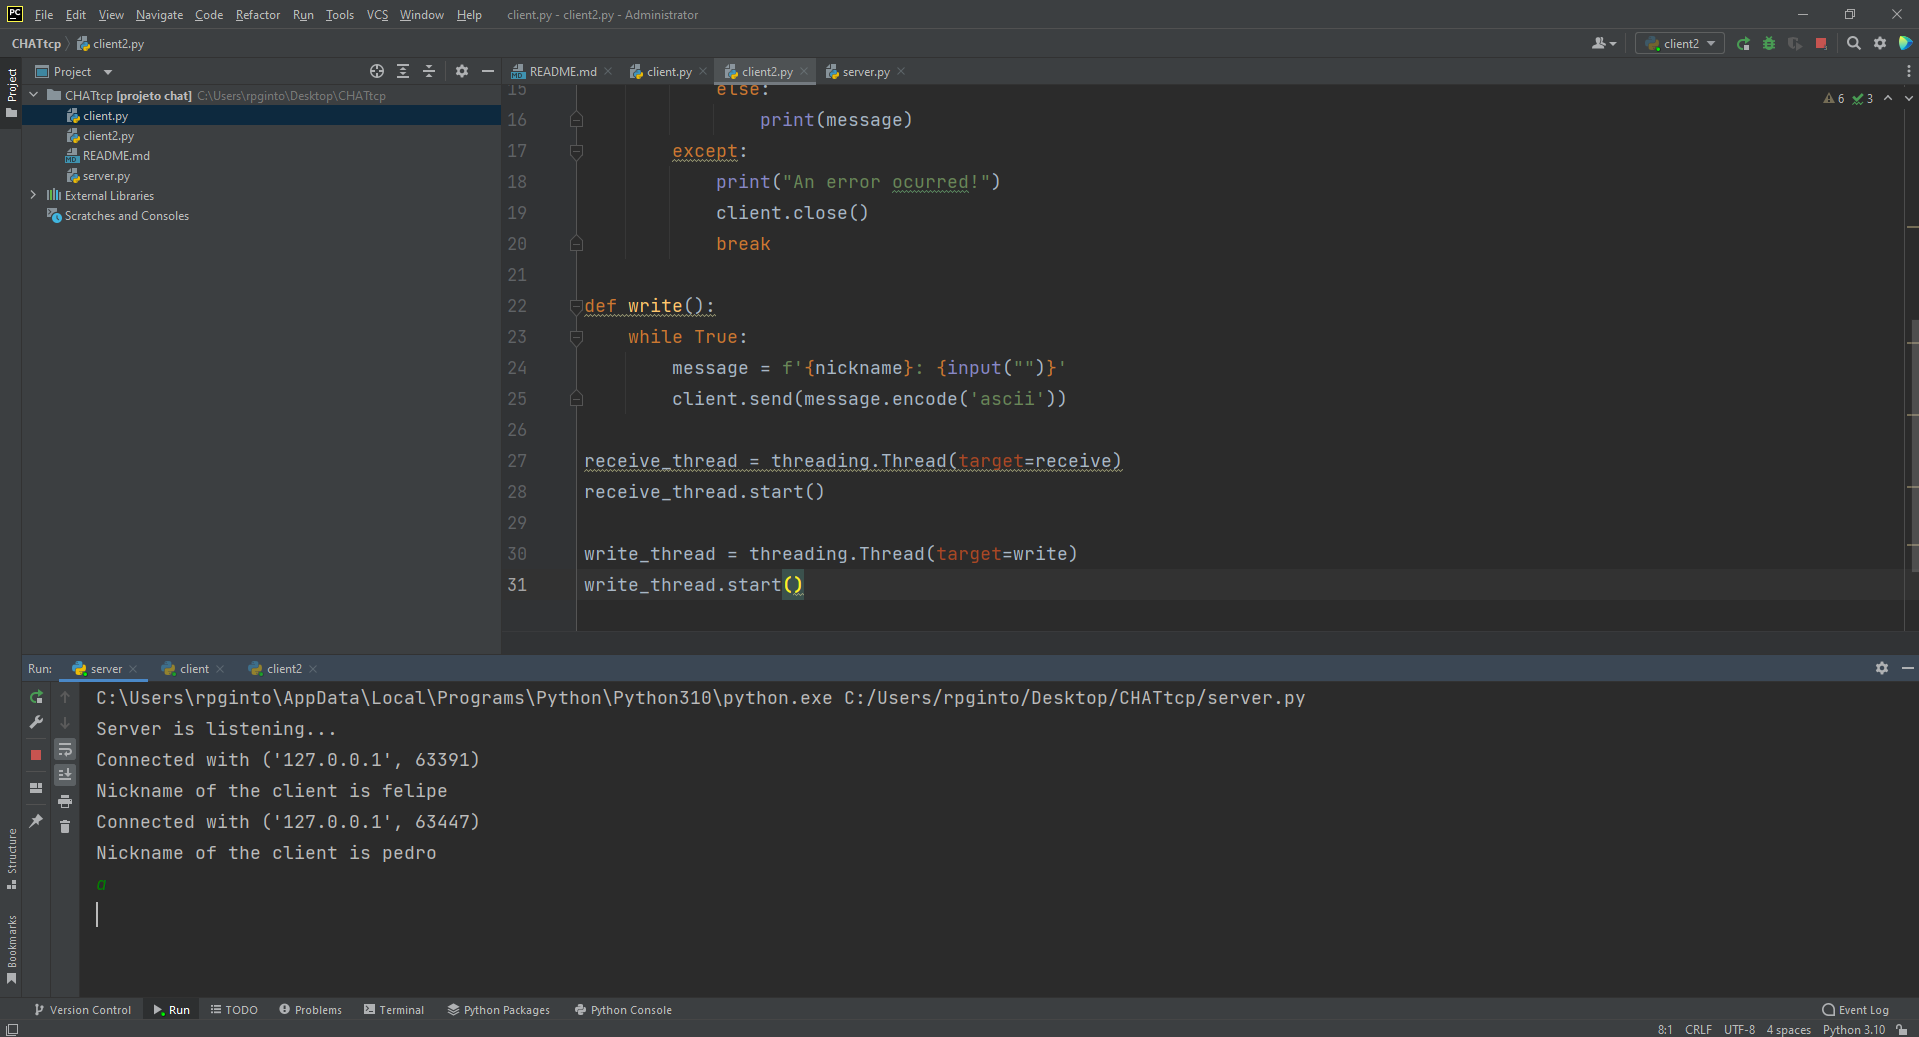Open the Event Log
Viewport: 1919px width, 1037px height.
click(x=1855, y=1009)
